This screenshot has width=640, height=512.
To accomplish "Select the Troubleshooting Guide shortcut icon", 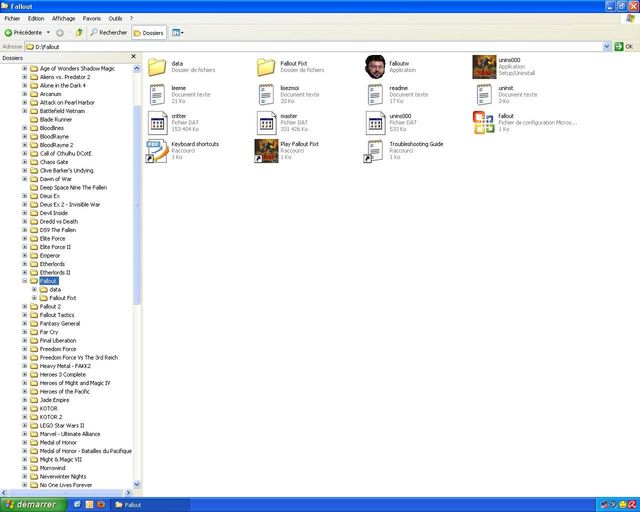I will pyautogui.click(x=374, y=151).
